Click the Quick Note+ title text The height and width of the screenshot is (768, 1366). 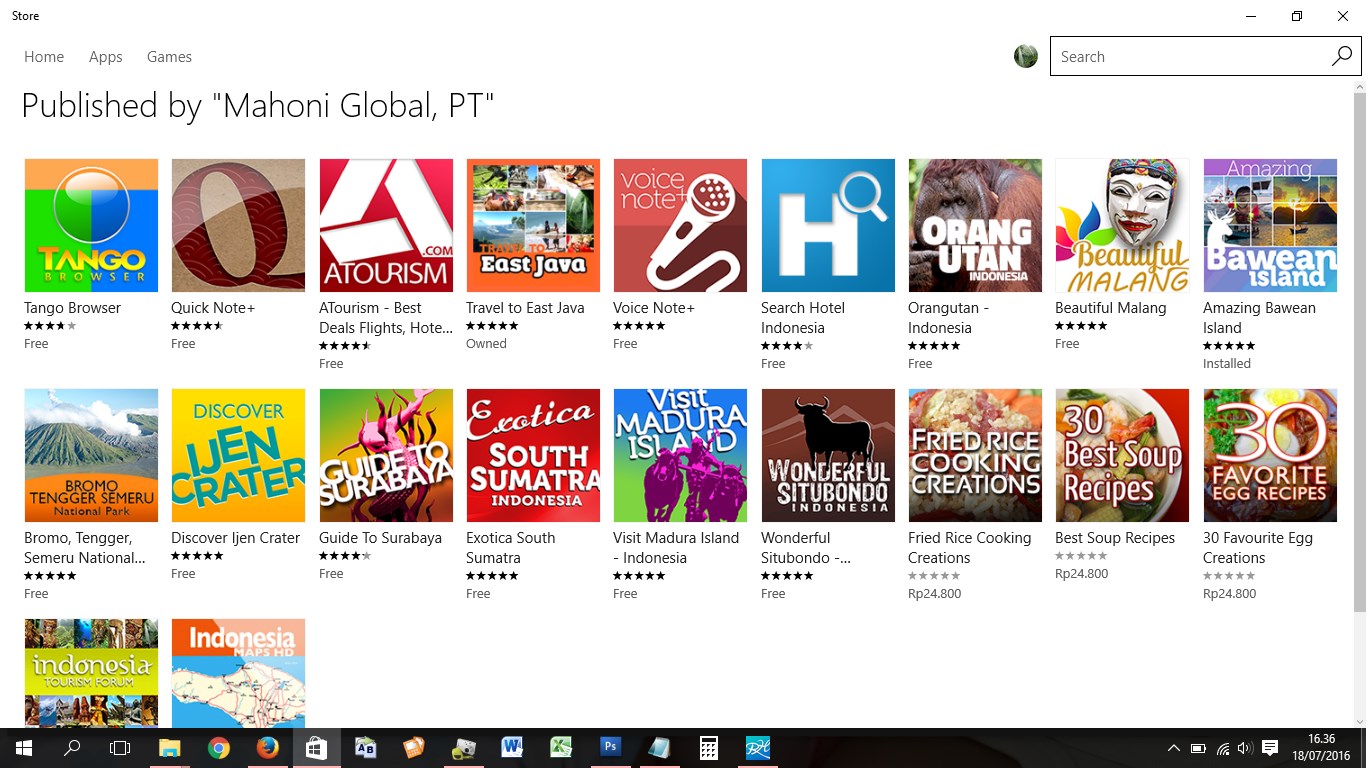pos(213,308)
